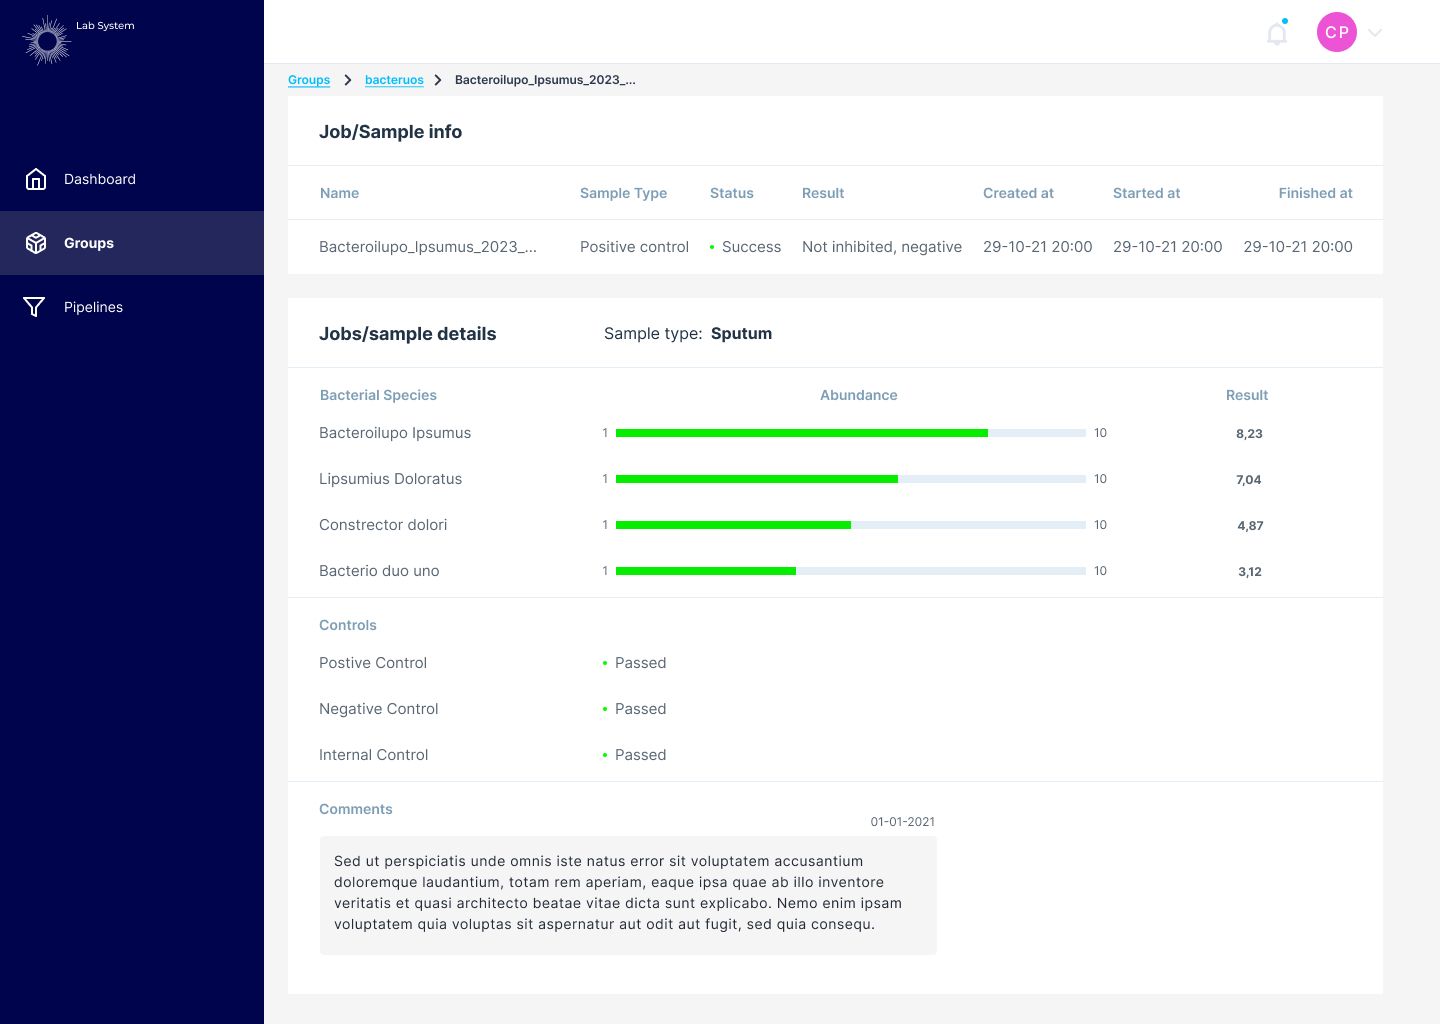
Task: Click the Pipelines funnel icon
Action: 34,307
